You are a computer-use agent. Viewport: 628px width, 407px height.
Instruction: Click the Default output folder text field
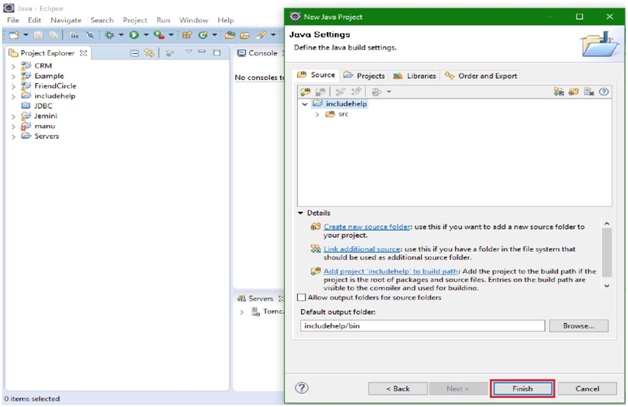pyautogui.click(x=422, y=326)
